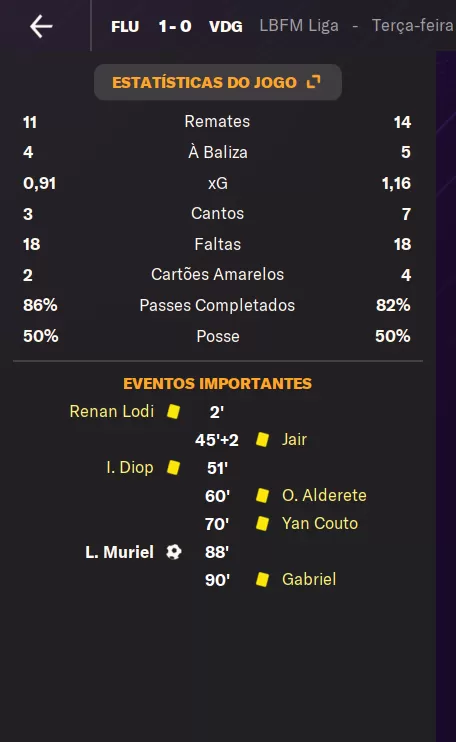This screenshot has height=742, width=456.
Task: Select Yan Couto's yellow card icon
Action: pos(263,523)
